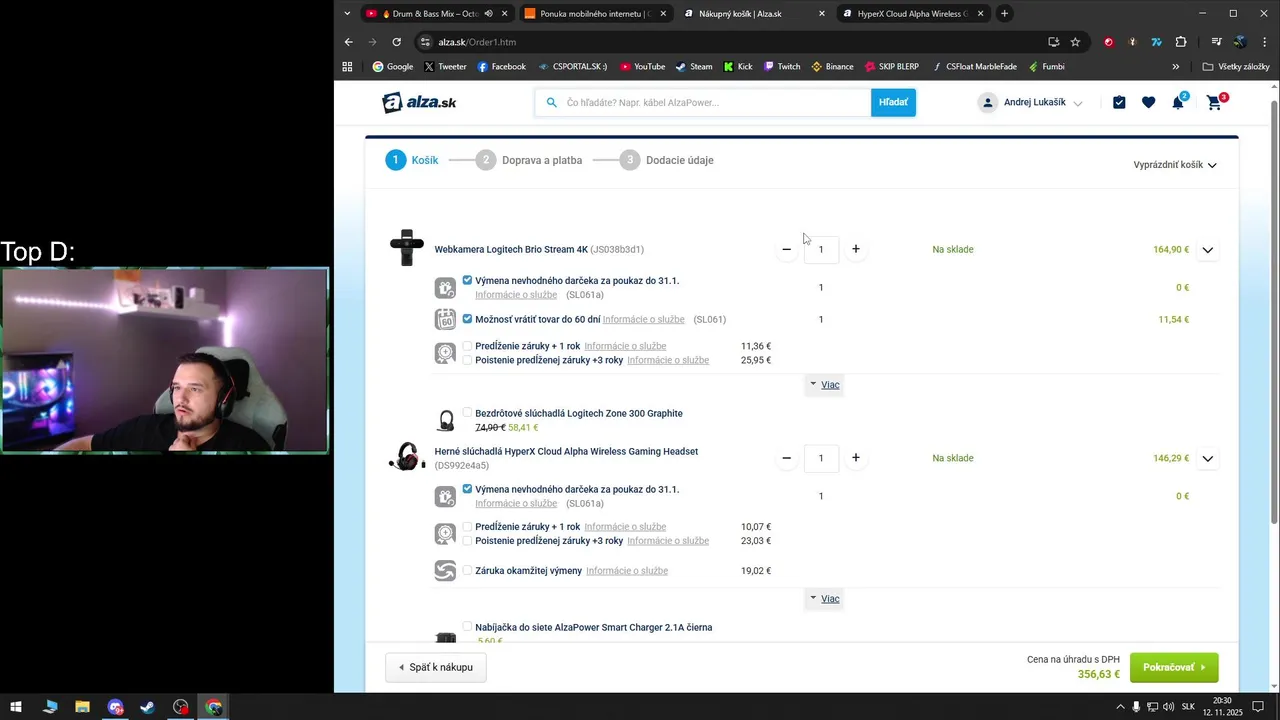This screenshot has width=1280, height=720.
Task: Open the orders clipboard check icon
Action: (x=1119, y=102)
